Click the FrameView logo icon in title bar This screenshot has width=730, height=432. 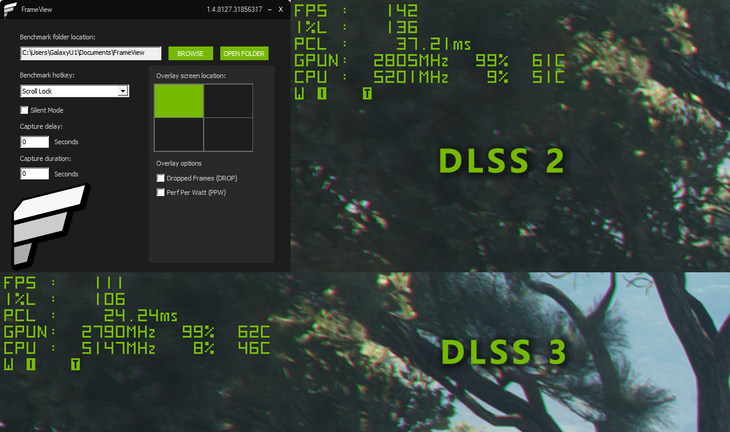(10, 9)
